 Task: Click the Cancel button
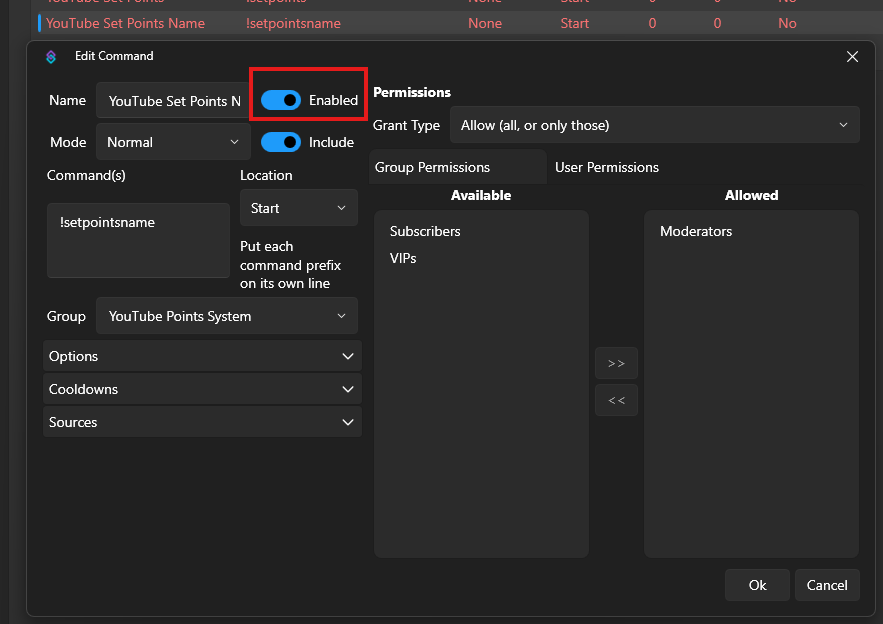click(827, 585)
